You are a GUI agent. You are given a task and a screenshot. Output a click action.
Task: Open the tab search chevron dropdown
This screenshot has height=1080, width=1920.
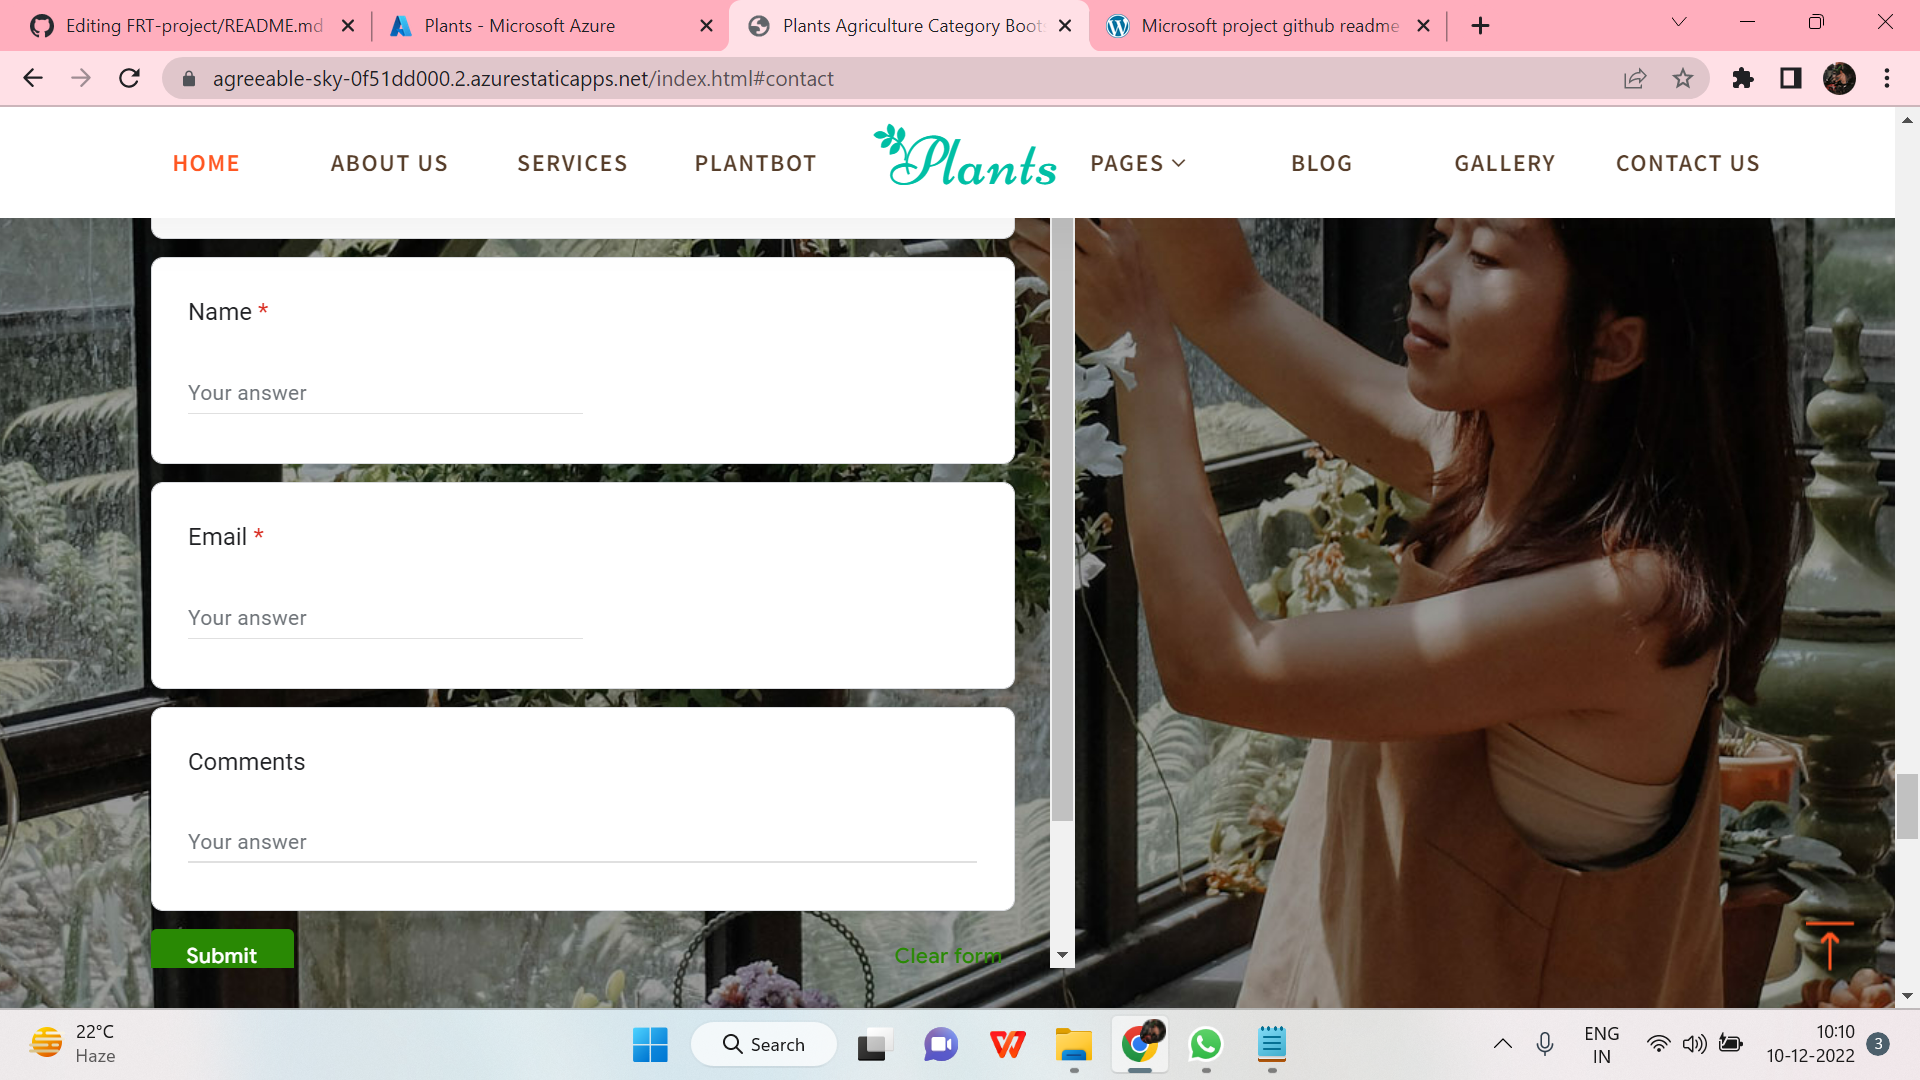tap(1679, 22)
